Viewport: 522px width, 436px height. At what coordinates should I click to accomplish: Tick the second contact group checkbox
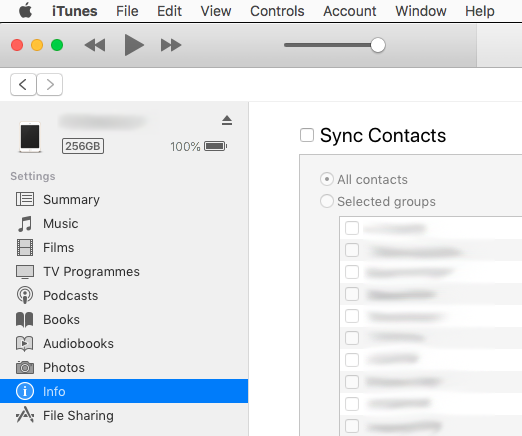[x=352, y=250]
